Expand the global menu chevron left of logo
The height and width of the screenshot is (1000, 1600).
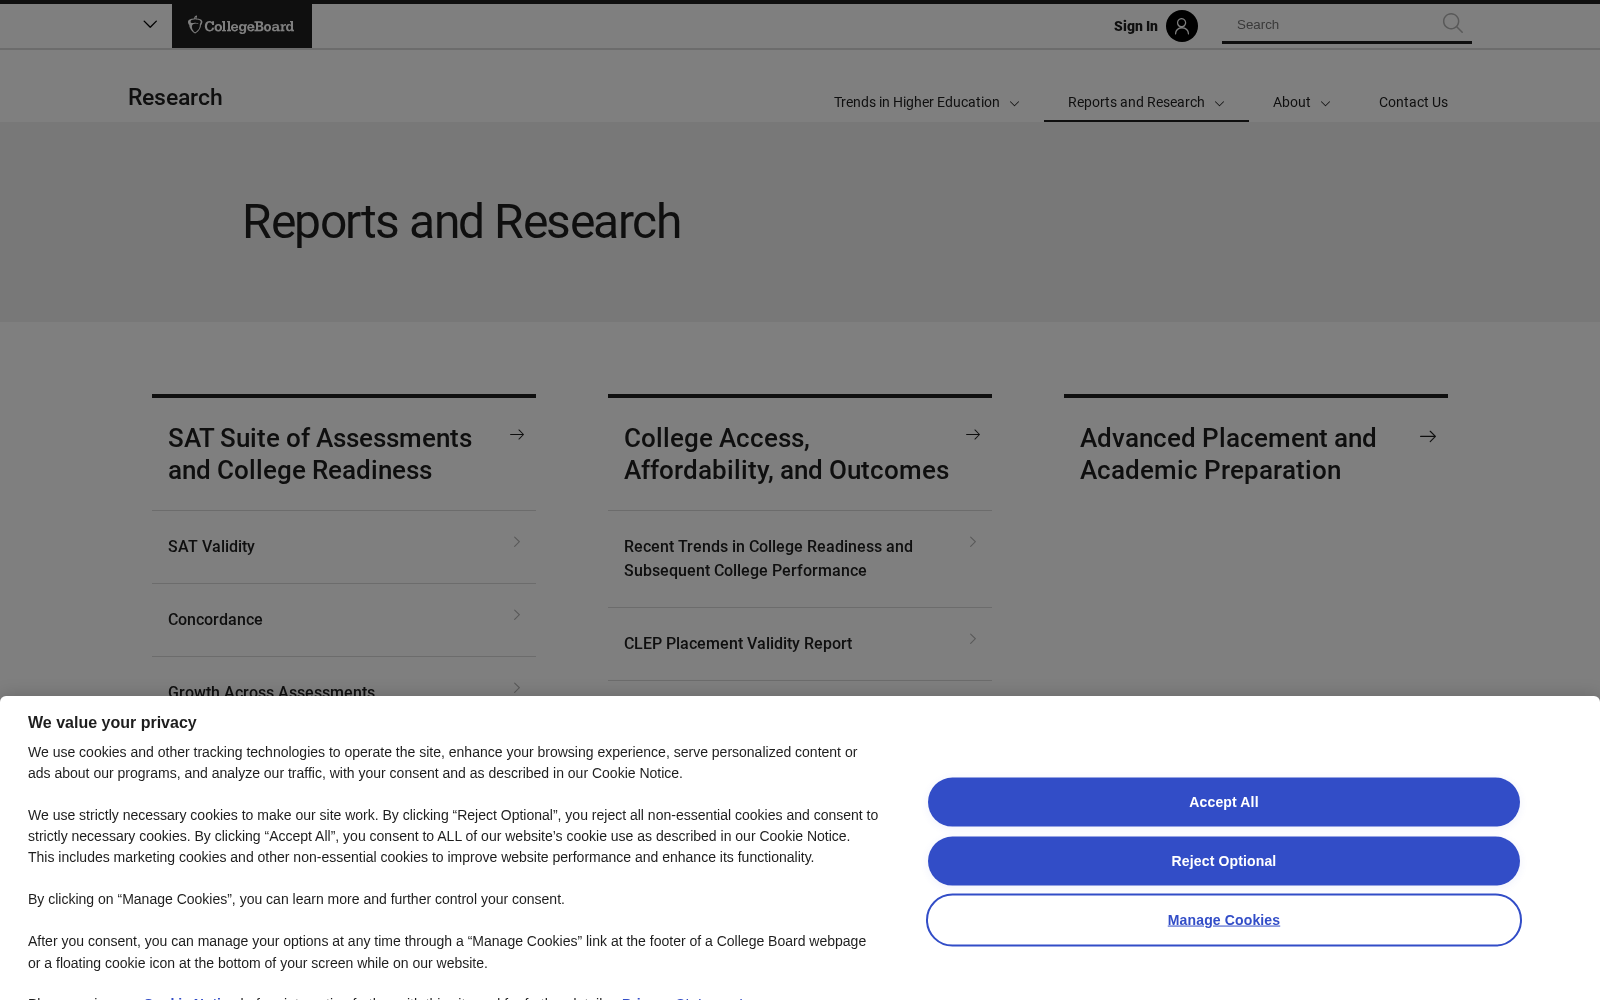point(150,24)
